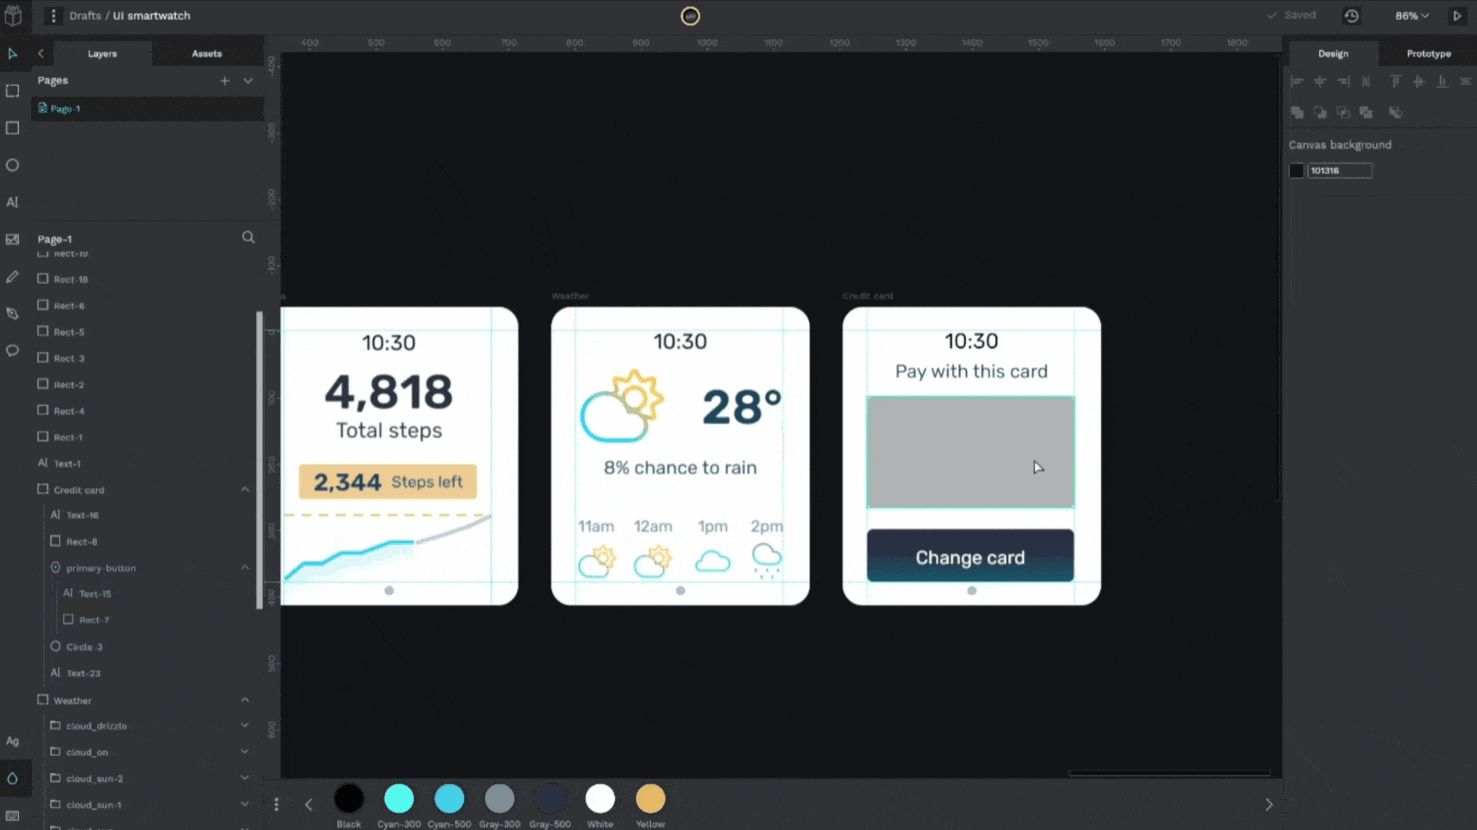Click the Change card button on canvas
This screenshot has height=830, width=1477.
970,556
